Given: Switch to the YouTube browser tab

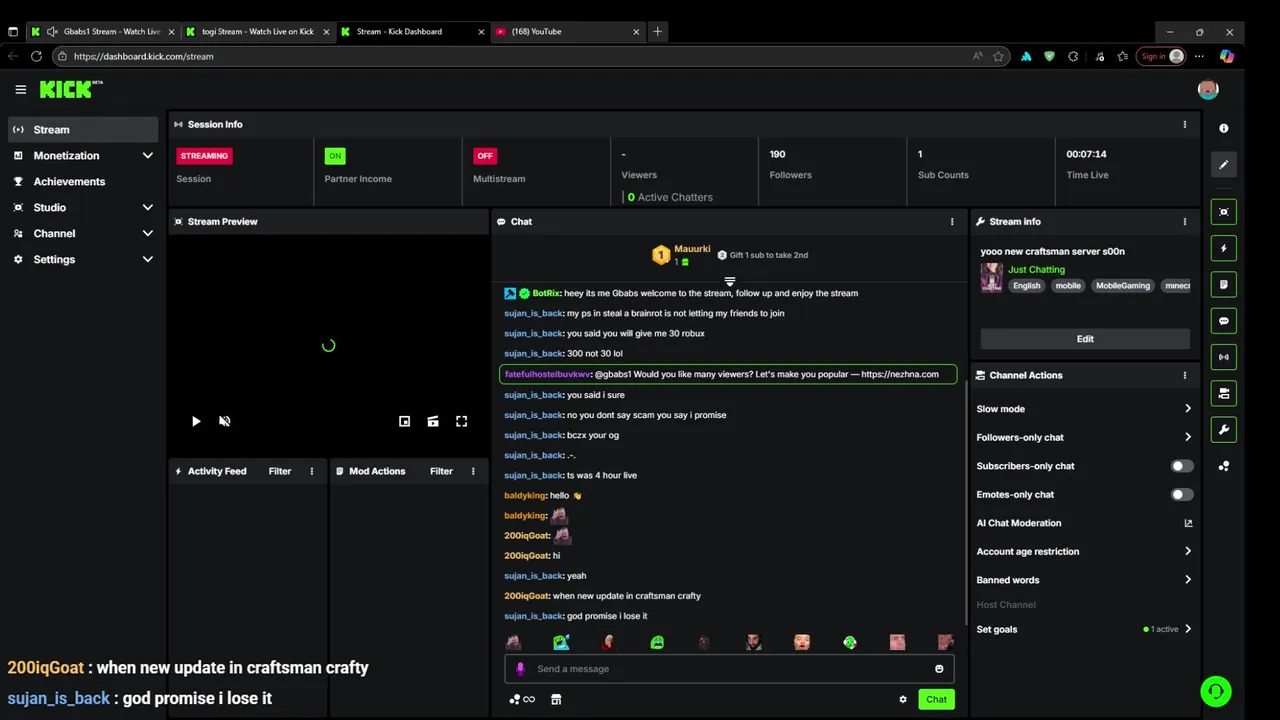Looking at the screenshot, I should (x=566, y=31).
